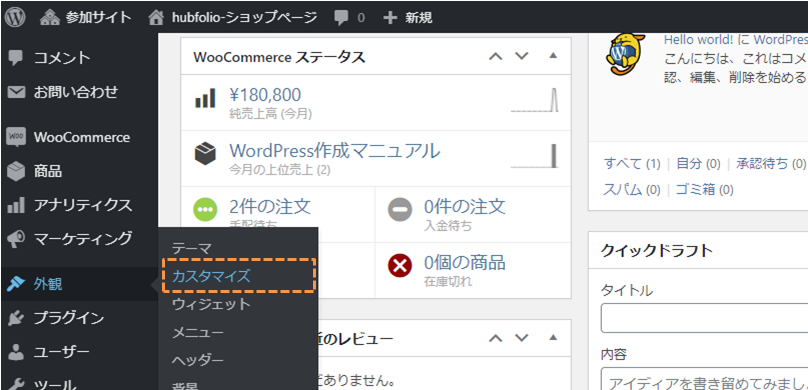The width and height of the screenshot is (808, 390).
Task: Click the box icon beside 商品
Action: [16, 171]
